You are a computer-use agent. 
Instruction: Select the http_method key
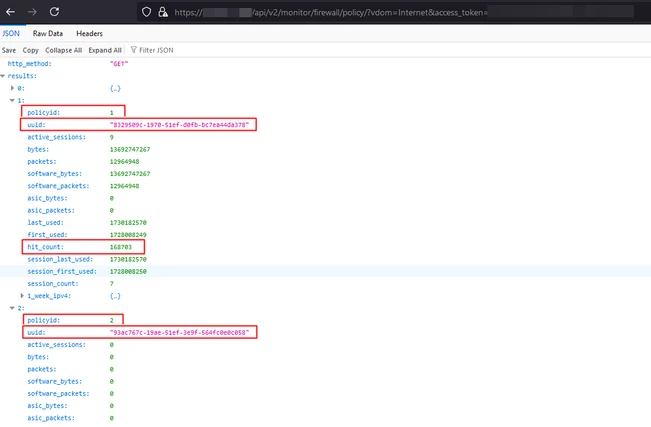(x=29, y=64)
